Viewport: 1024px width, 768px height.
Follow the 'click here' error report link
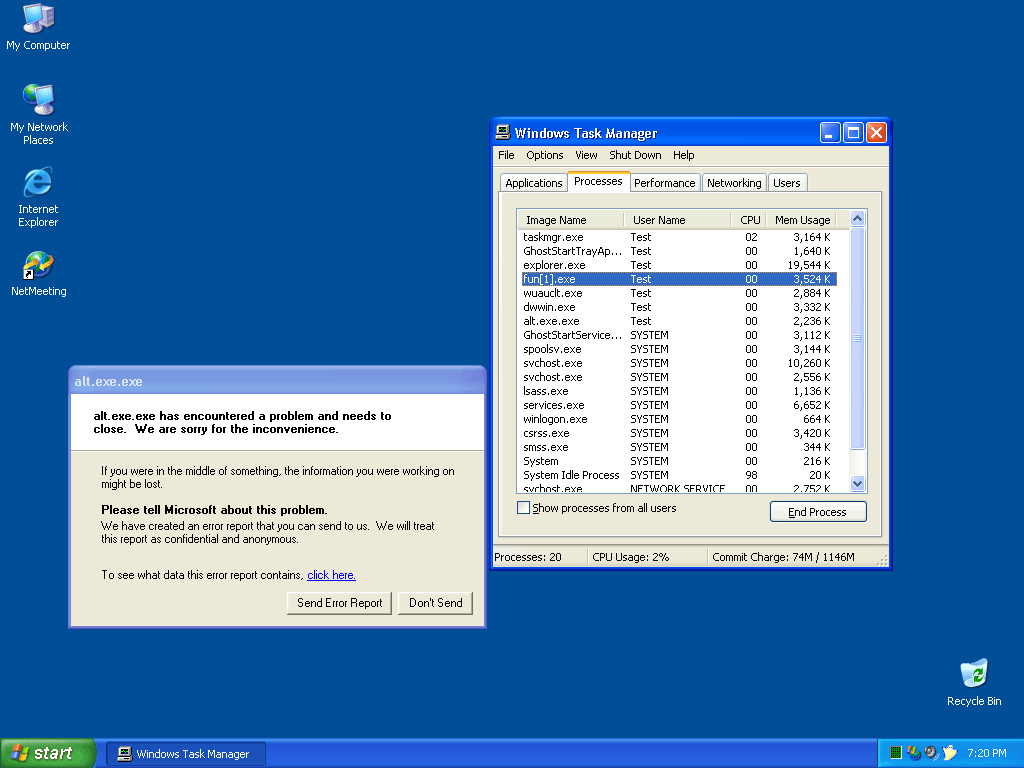331,575
